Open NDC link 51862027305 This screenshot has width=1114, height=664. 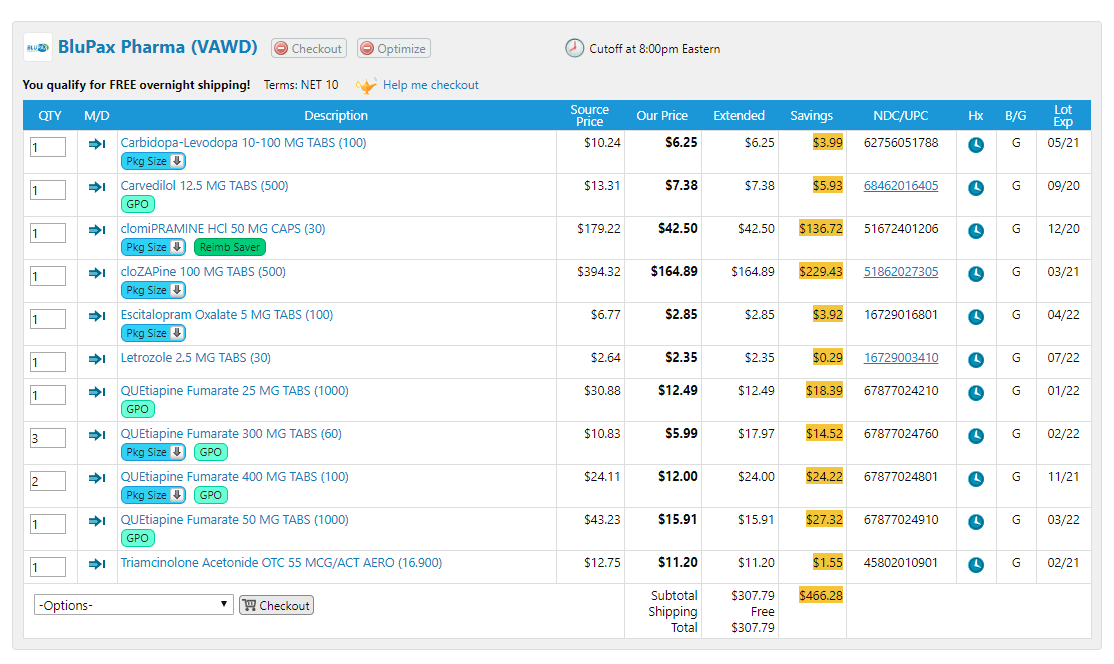pos(901,271)
